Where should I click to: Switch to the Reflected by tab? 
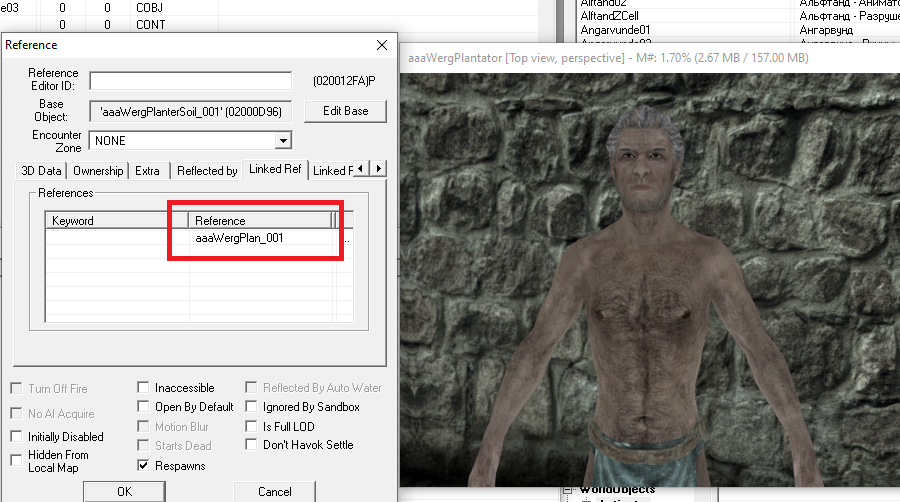[x=207, y=170]
